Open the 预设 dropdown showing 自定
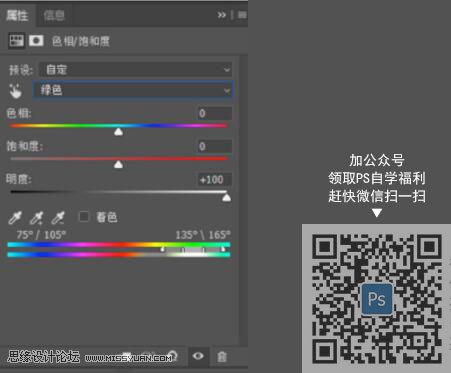Screen dimensions: 451x373 [x=136, y=70]
